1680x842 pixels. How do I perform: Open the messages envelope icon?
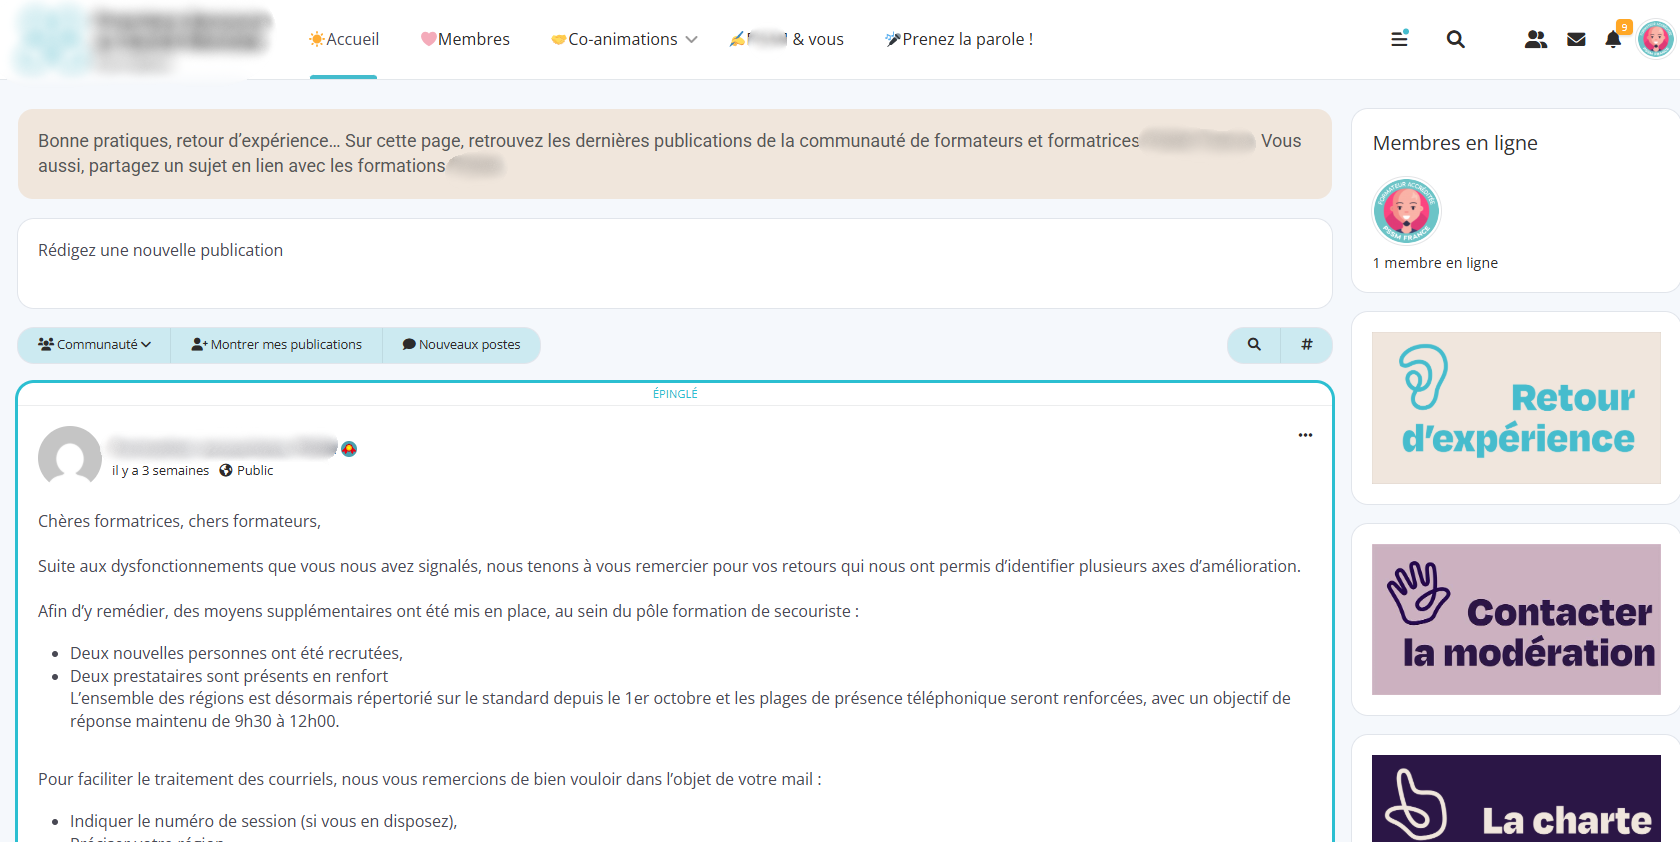tap(1576, 39)
